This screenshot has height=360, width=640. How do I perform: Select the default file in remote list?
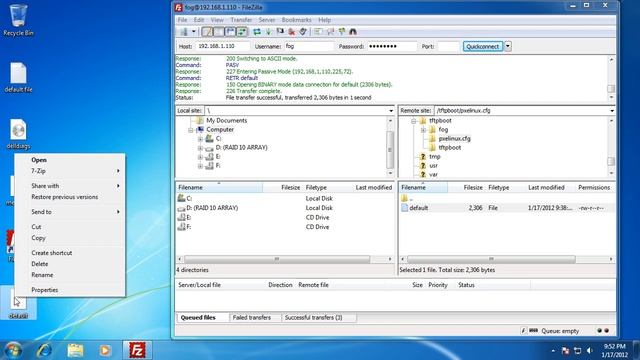coord(418,208)
